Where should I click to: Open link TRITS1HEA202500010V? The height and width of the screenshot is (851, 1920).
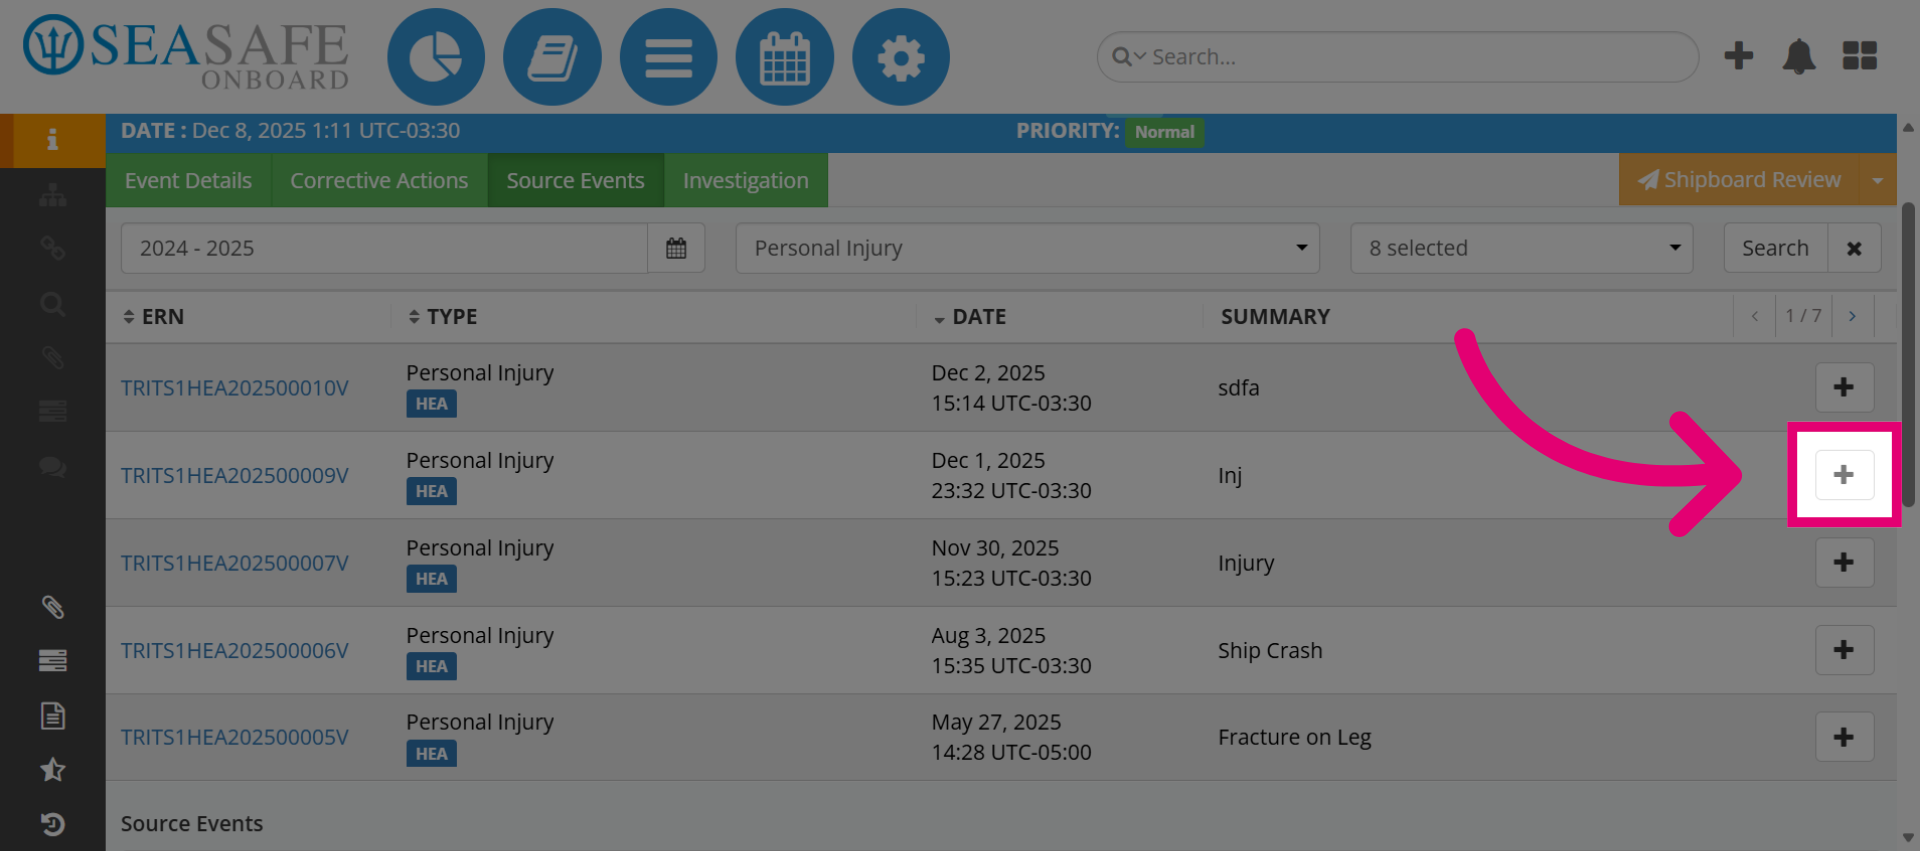(x=235, y=388)
